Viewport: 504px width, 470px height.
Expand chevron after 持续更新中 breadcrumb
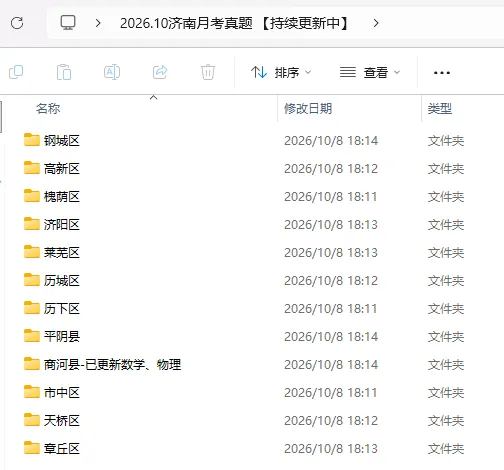376,23
